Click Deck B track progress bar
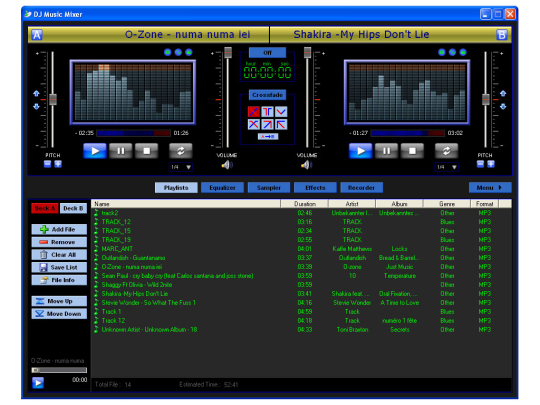Viewport: 540px width, 405px height. point(408,133)
